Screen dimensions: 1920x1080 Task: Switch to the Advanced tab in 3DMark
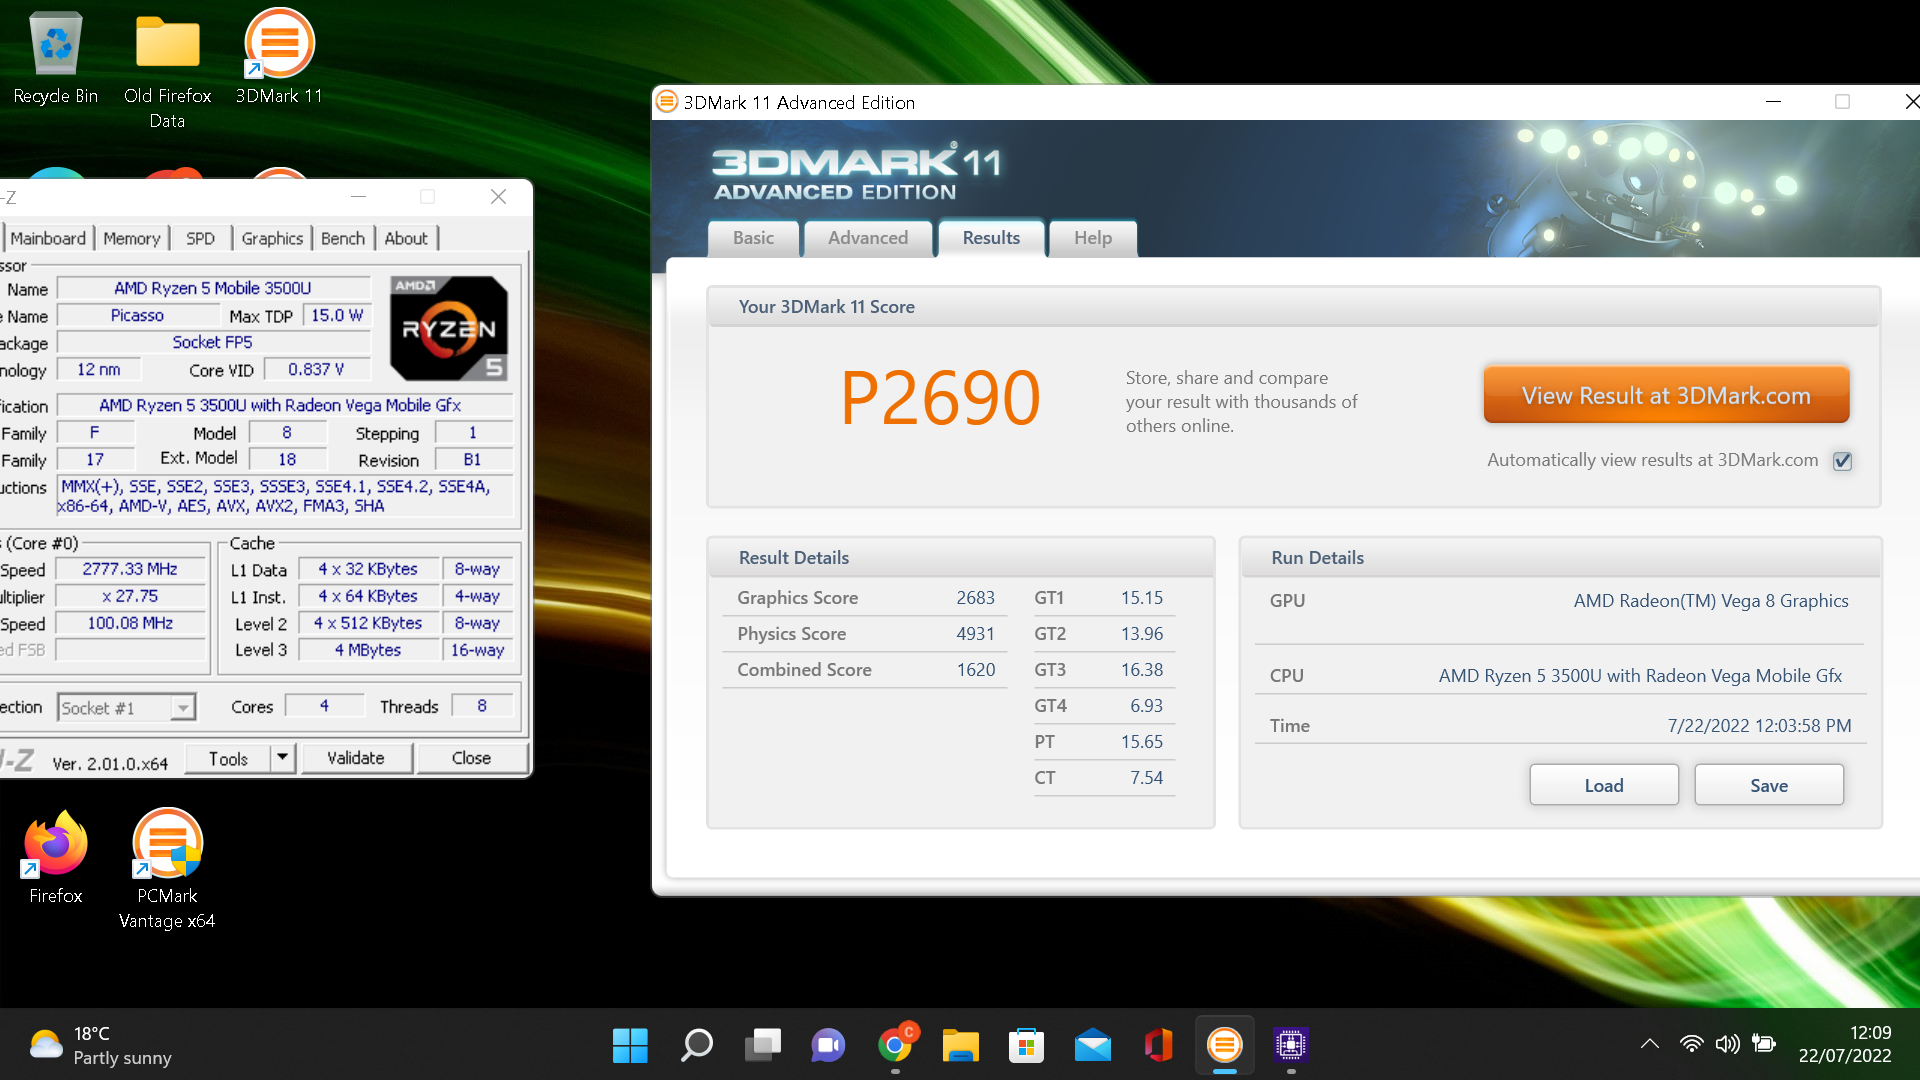click(868, 238)
